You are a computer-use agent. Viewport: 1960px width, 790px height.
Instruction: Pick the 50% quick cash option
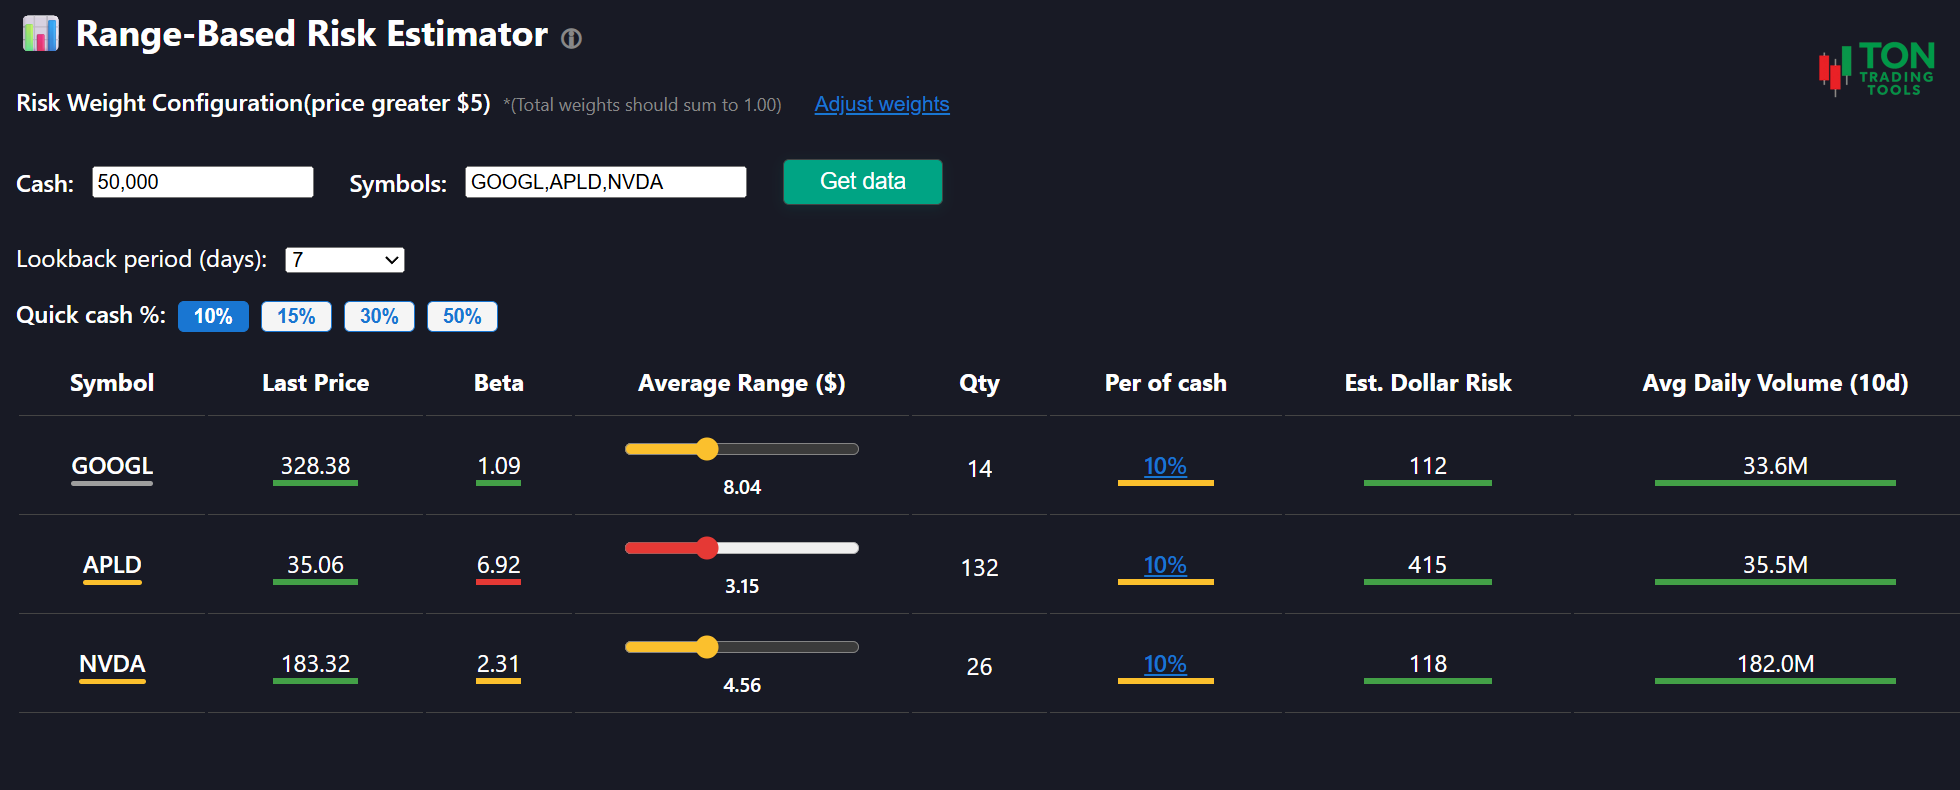462,316
